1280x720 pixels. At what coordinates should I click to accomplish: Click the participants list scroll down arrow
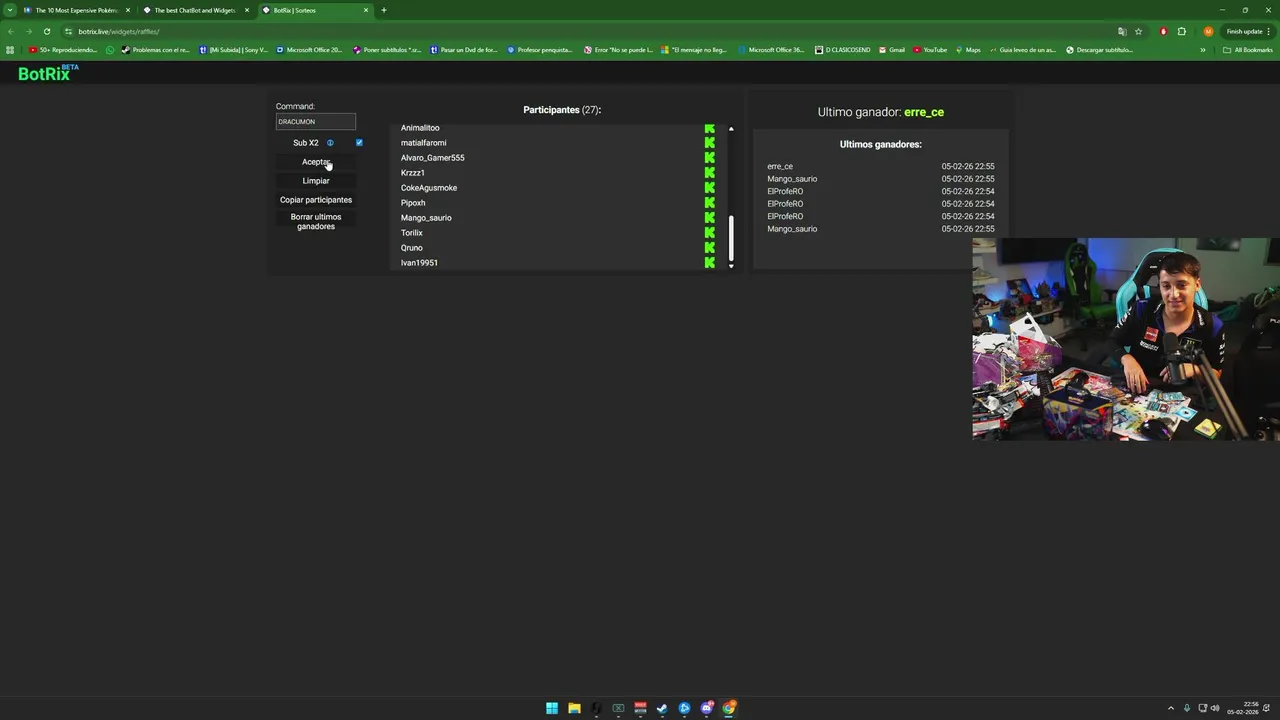point(731,266)
